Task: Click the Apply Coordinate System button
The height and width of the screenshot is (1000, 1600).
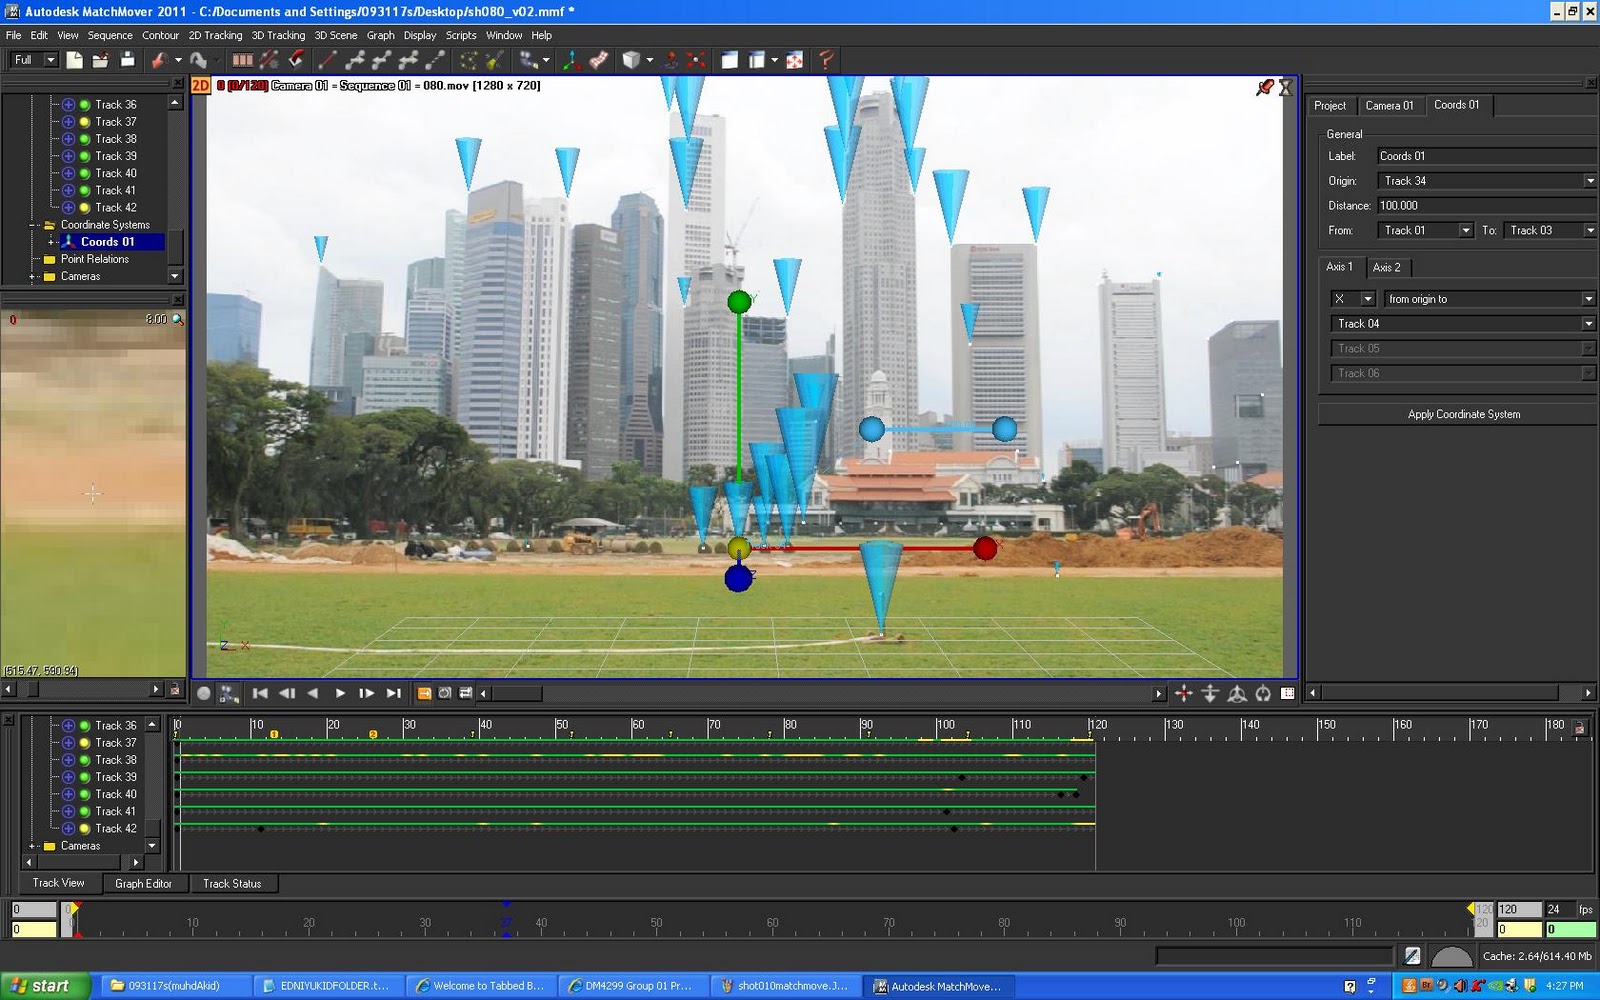Action: pyautogui.click(x=1462, y=413)
